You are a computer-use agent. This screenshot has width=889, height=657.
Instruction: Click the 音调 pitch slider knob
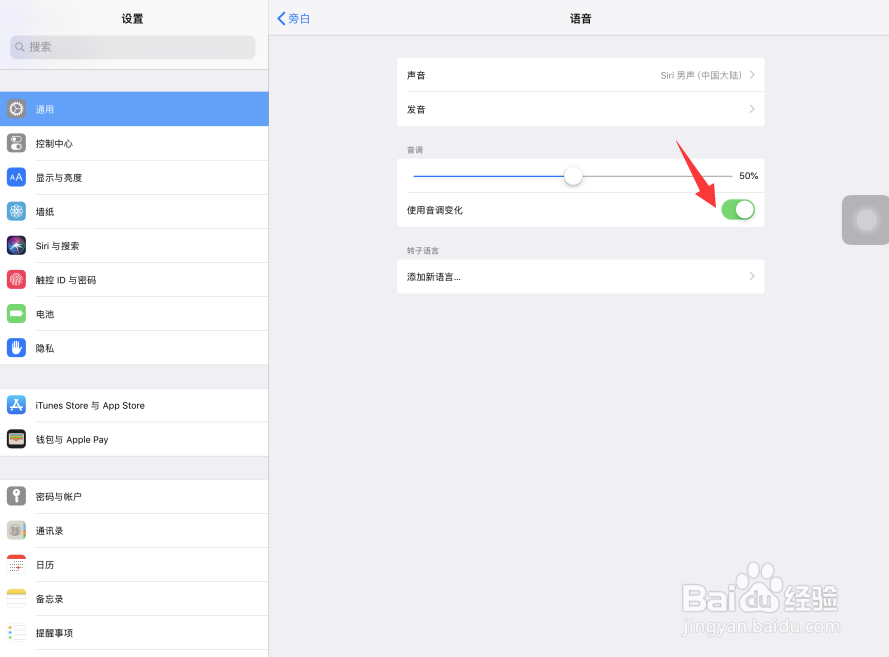(573, 176)
